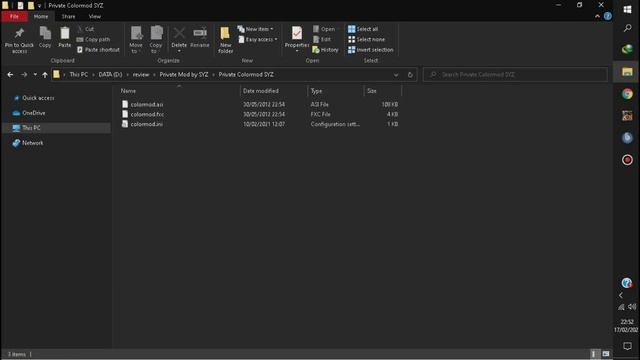The width and height of the screenshot is (640, 360).
Task: Click File Explorer taskbar icon
Action: click(627, 72)
